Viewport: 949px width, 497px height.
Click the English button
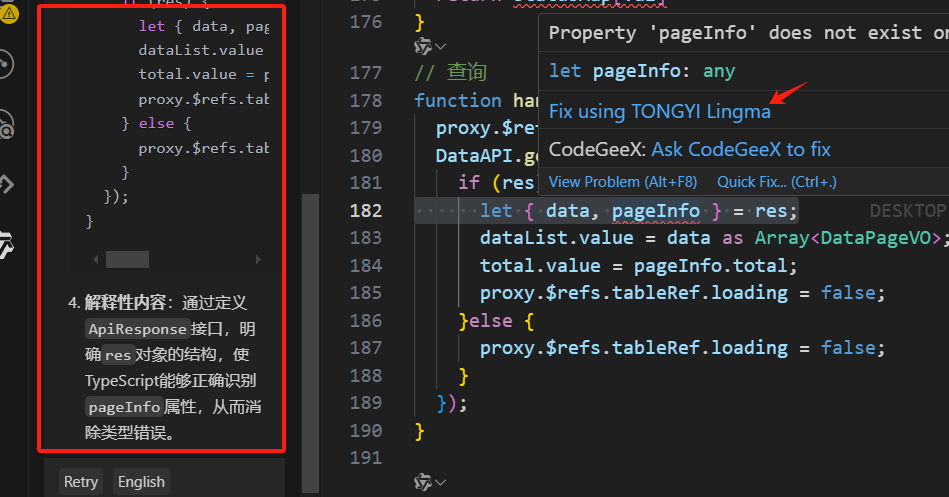pyautogui.click(x=141, y=482)
